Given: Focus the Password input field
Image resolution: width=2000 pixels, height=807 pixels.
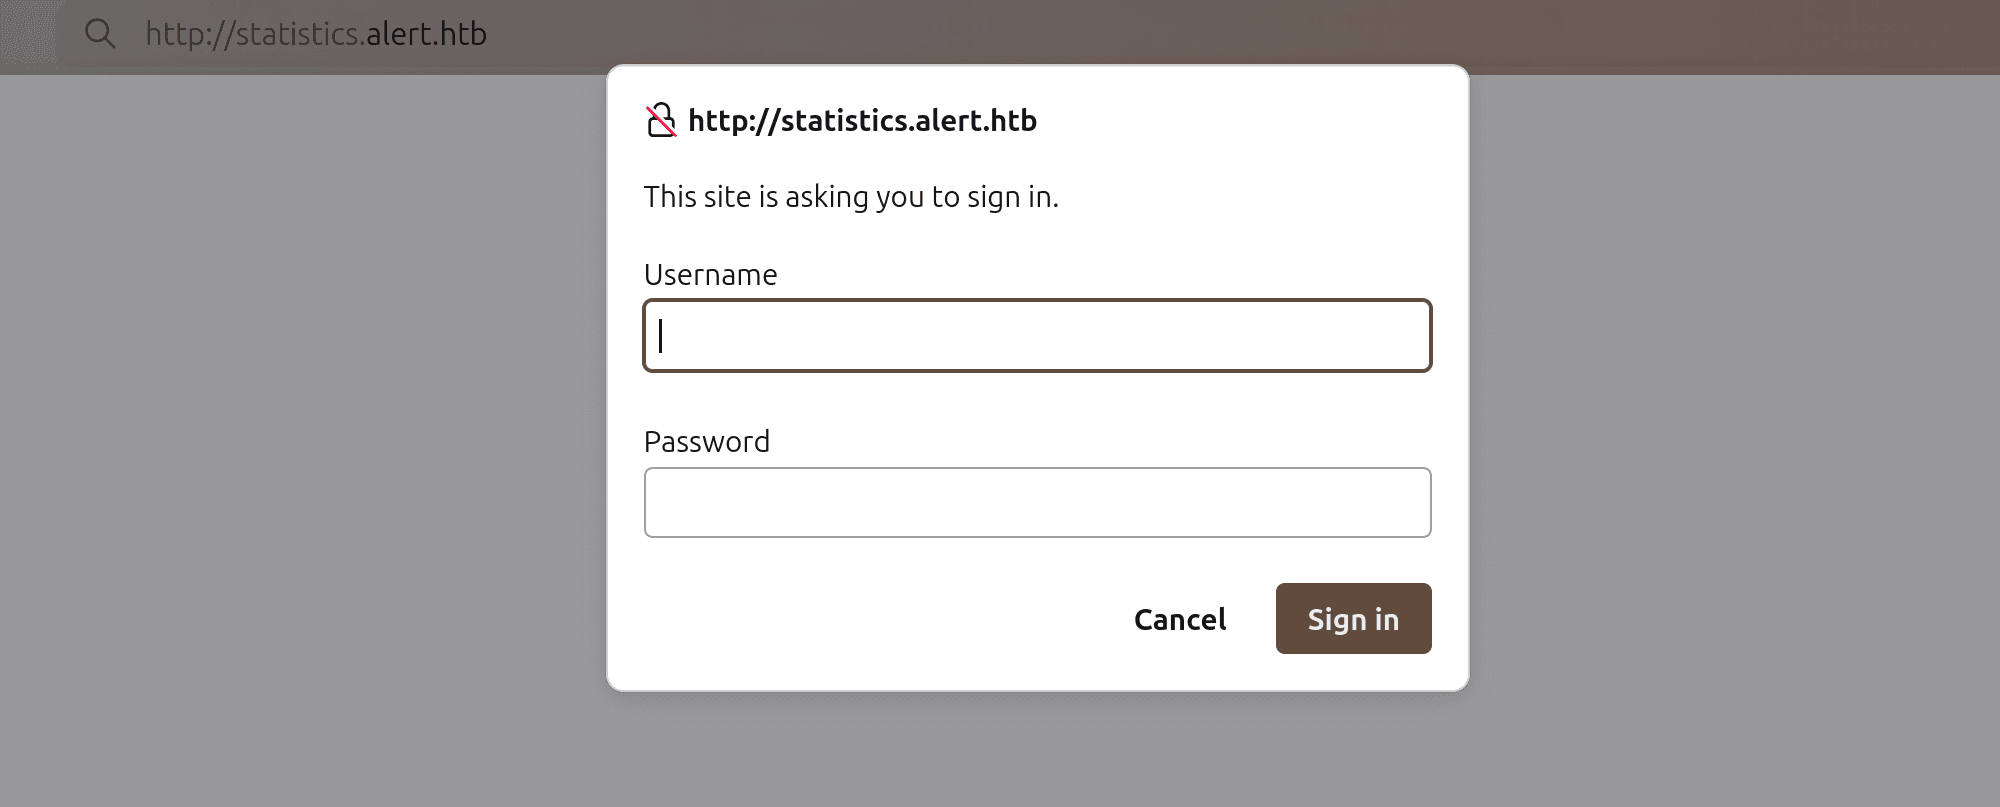Looking at the screenshot, I should click(1037, 502).
